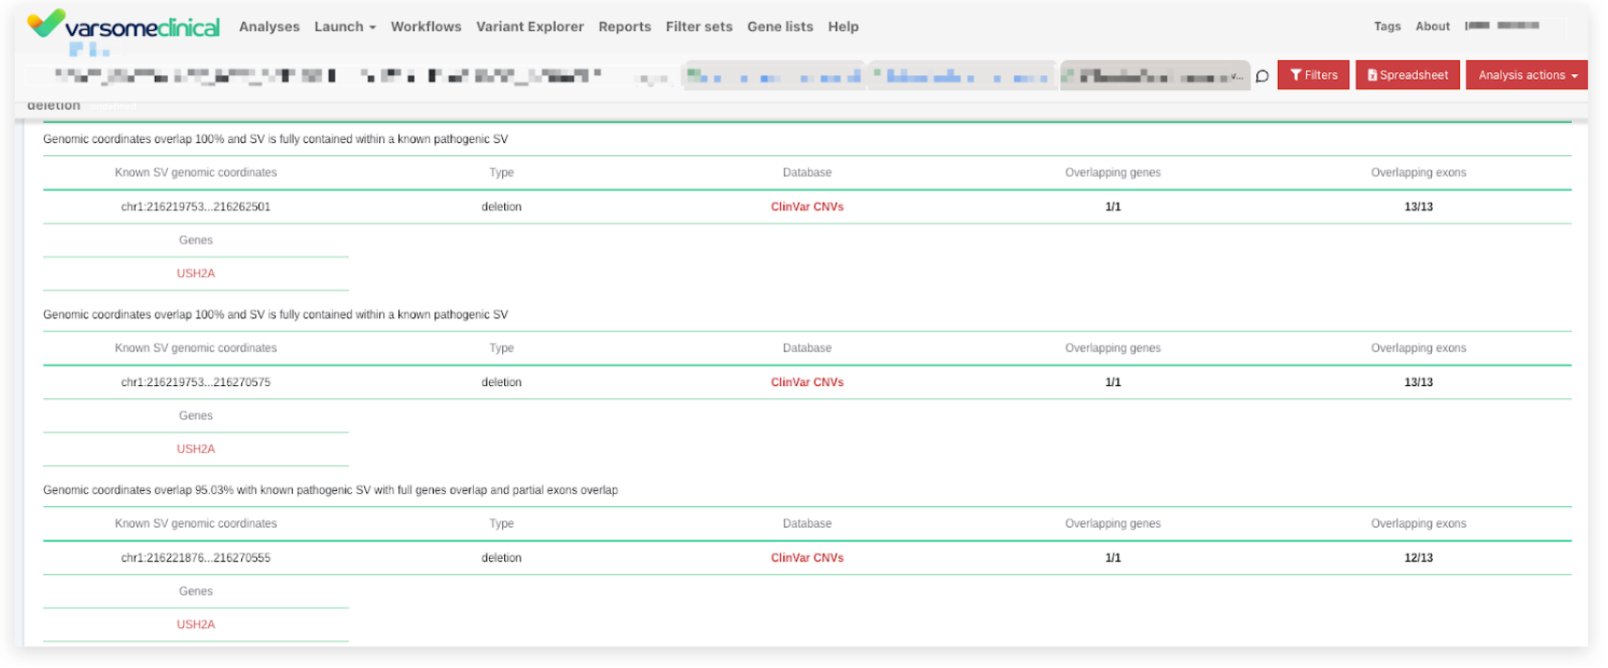Click the comment bubble icon beside Filters
1608x668 pixels.
click(1262, 76)
